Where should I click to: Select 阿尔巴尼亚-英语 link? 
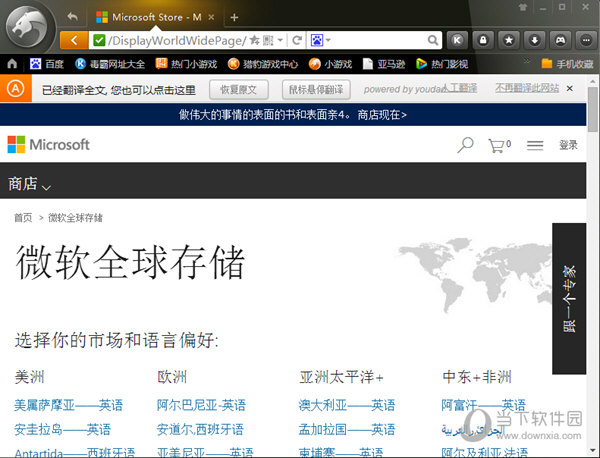pos(201,405)
